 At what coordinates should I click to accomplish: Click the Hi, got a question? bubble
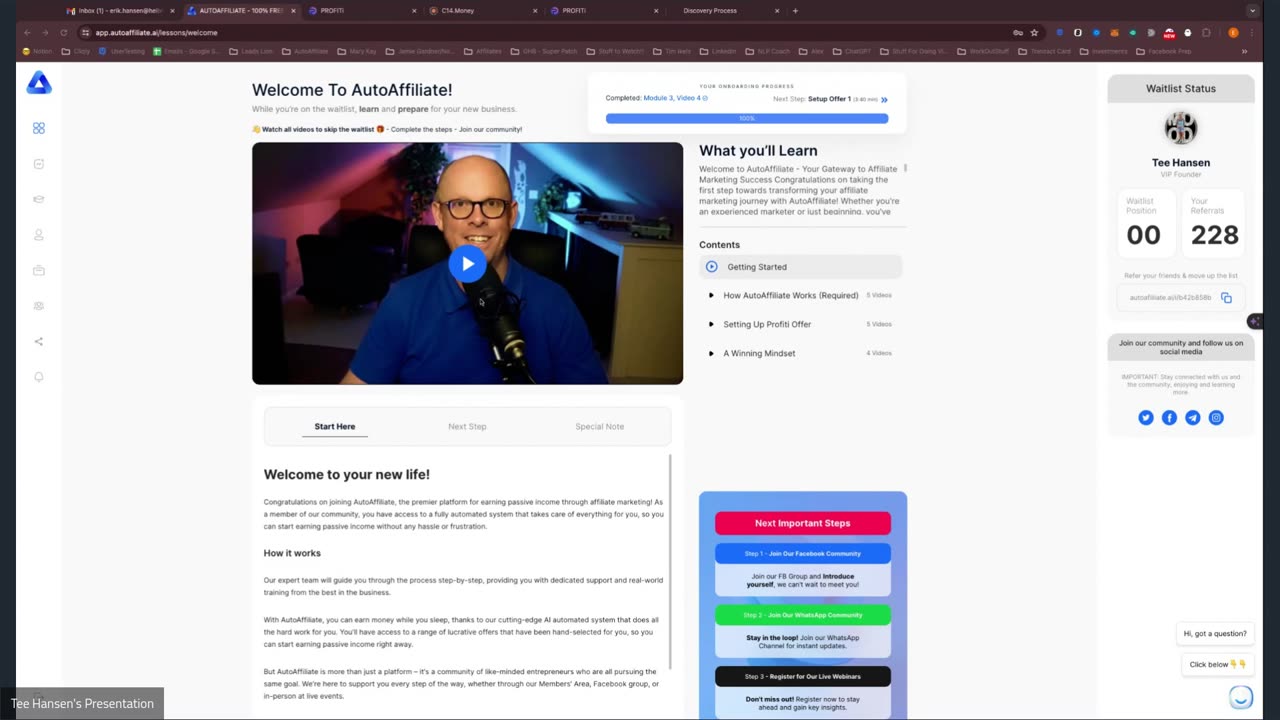(1215, 634)
